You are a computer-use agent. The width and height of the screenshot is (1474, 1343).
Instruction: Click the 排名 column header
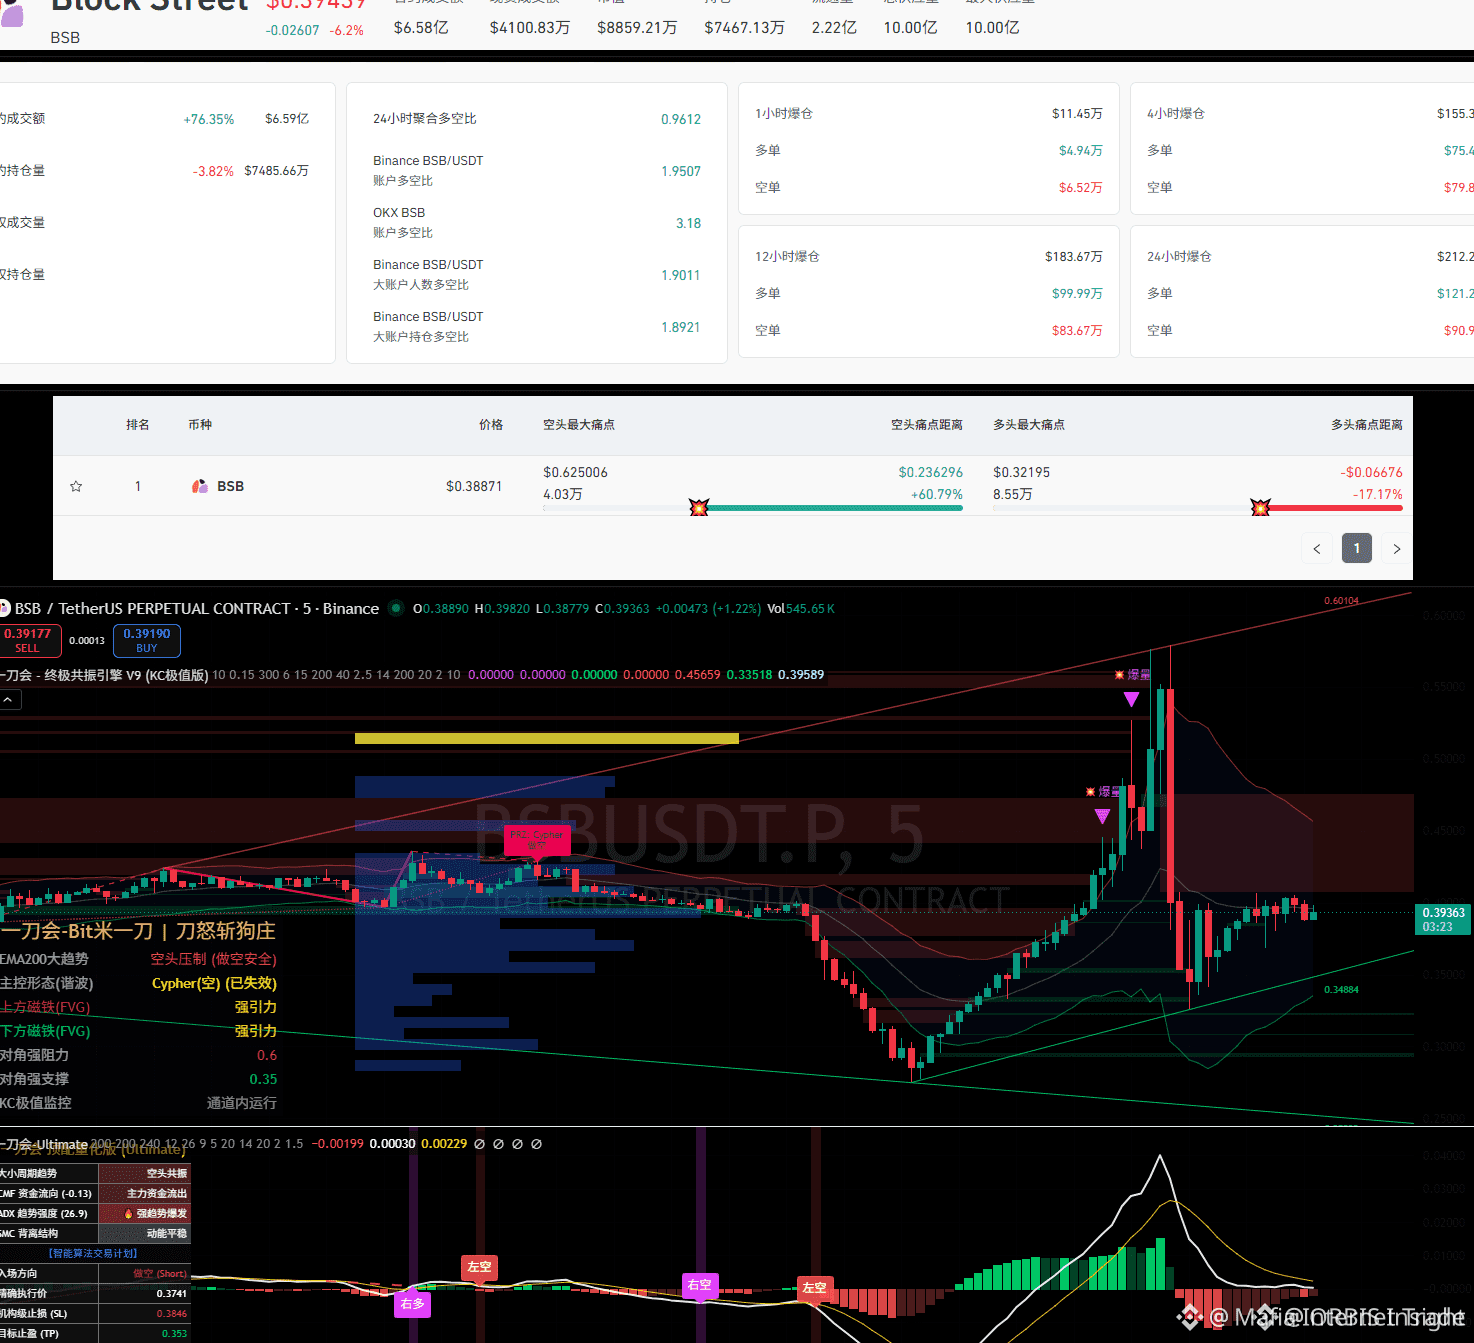pyautogui.click(x=138, y=425)
